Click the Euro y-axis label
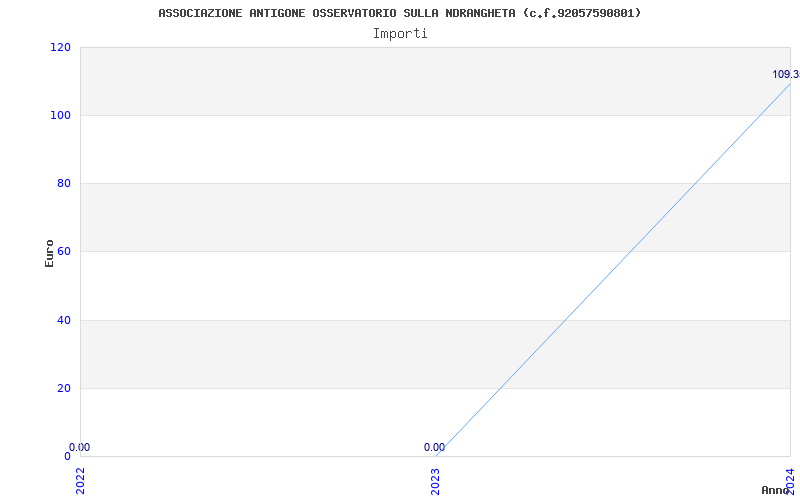This screenshot has width=800, height=500. pos(49,253)
